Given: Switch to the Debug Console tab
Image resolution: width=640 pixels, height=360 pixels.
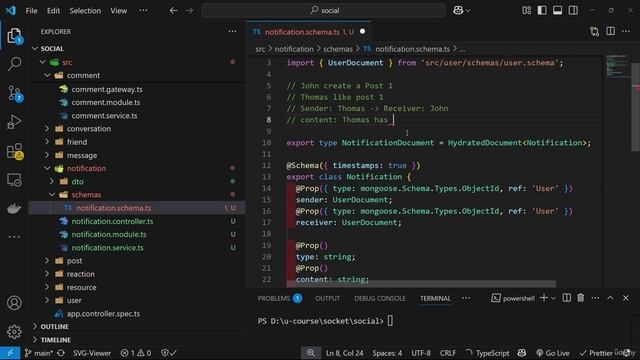Looking at the screenshot, I should (380, 298).
